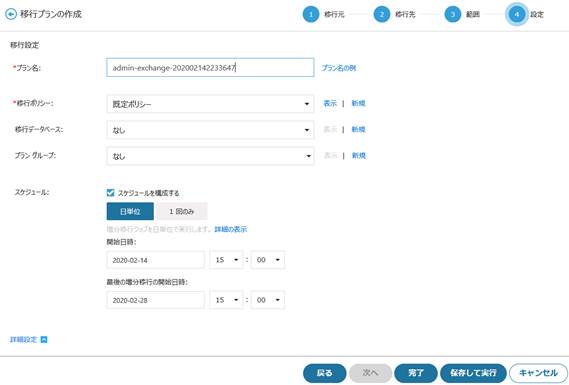
Task: Select the 1 回のみ schedule option
Action: pyautogui.click(x=181, y=212)
